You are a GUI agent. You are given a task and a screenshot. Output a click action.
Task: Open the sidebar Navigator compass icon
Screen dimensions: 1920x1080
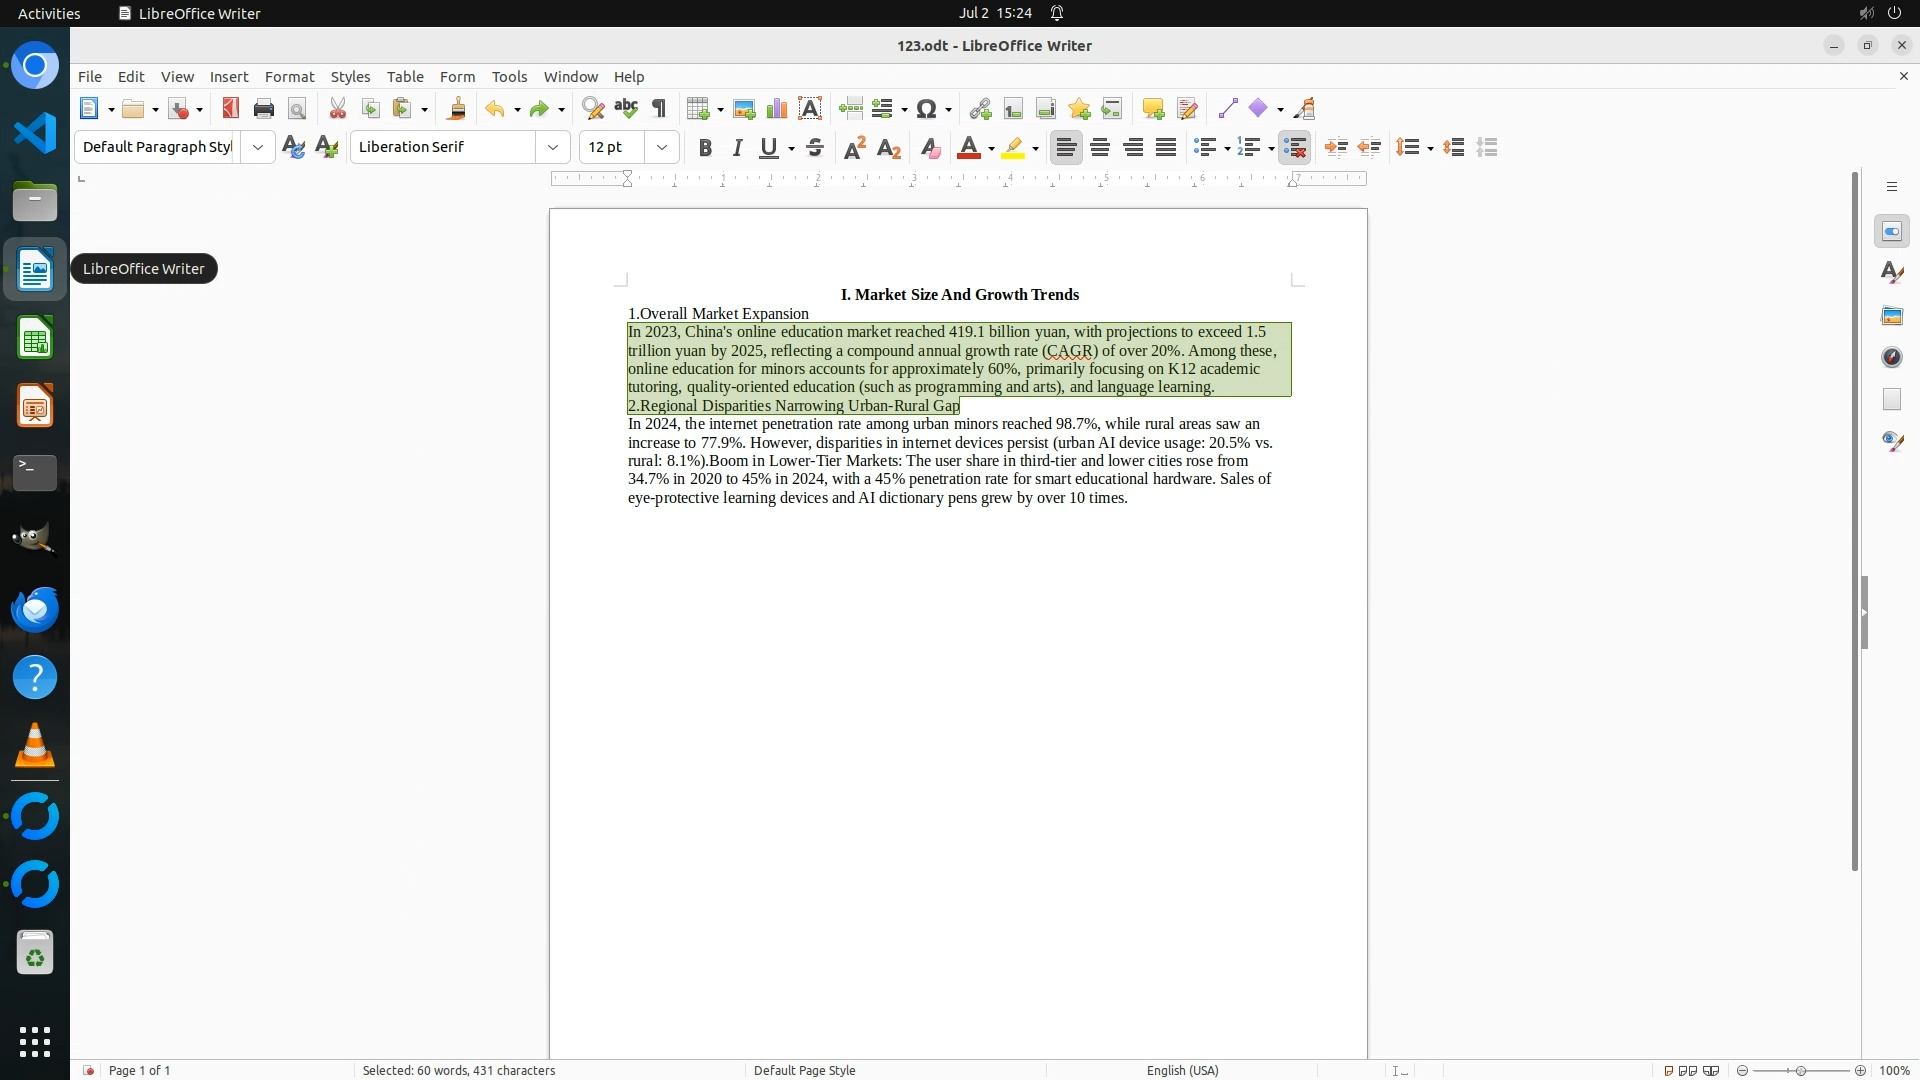(1891, 357)
